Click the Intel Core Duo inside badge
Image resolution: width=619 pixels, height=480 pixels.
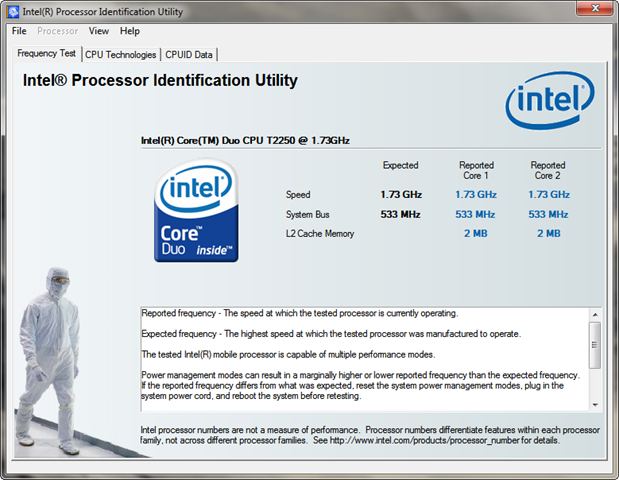(x=196, y=210)
